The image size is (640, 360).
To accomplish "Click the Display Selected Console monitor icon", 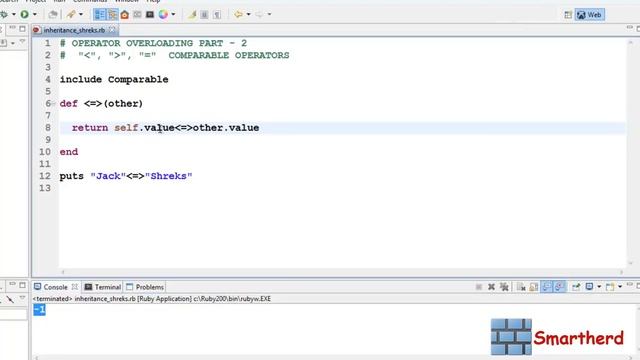I will tap(589, 287).
